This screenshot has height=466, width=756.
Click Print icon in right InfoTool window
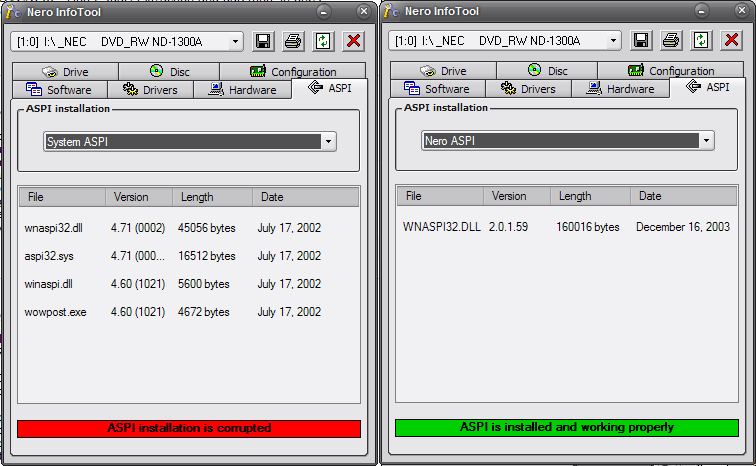point(671,40)
